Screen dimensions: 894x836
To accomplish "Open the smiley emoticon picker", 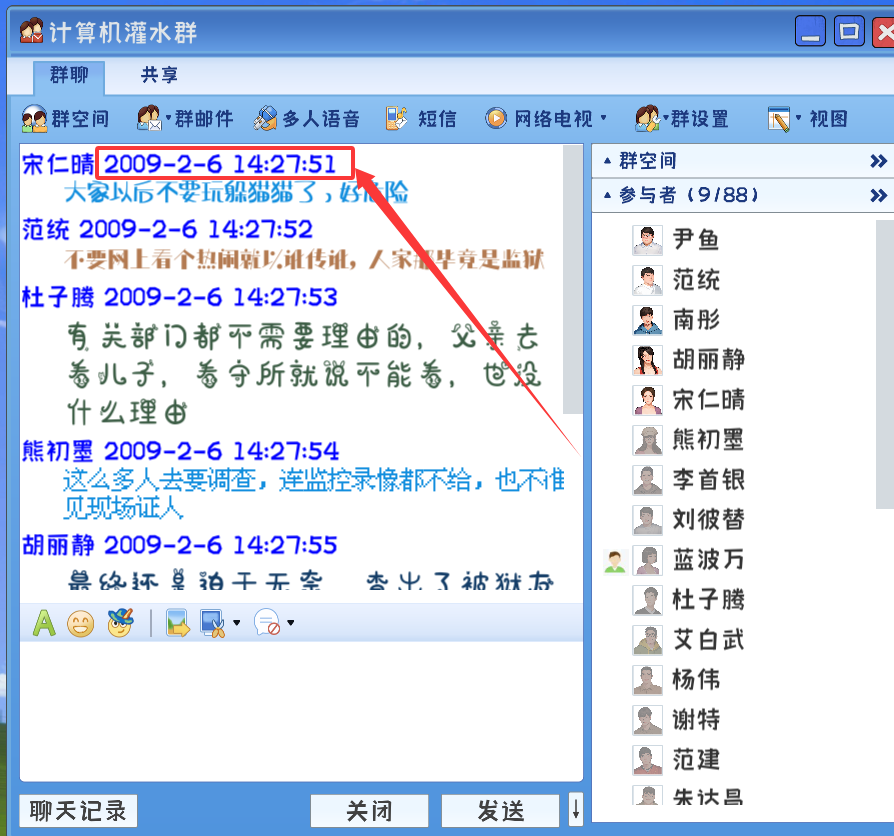I will 80,623.
